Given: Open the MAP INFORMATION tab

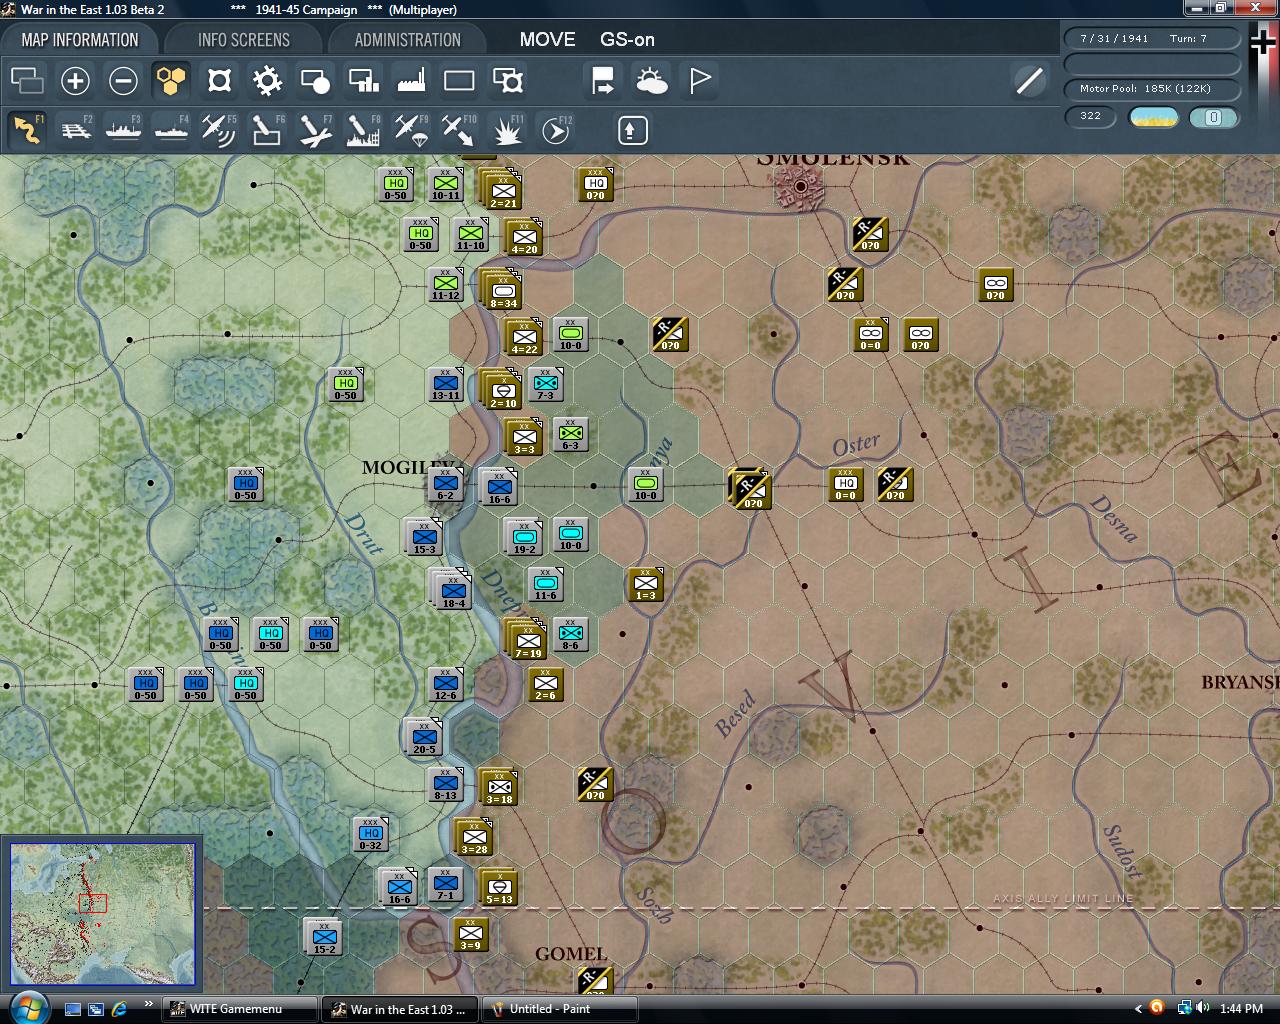Looking at the screenshot, I should click(80, 39).
